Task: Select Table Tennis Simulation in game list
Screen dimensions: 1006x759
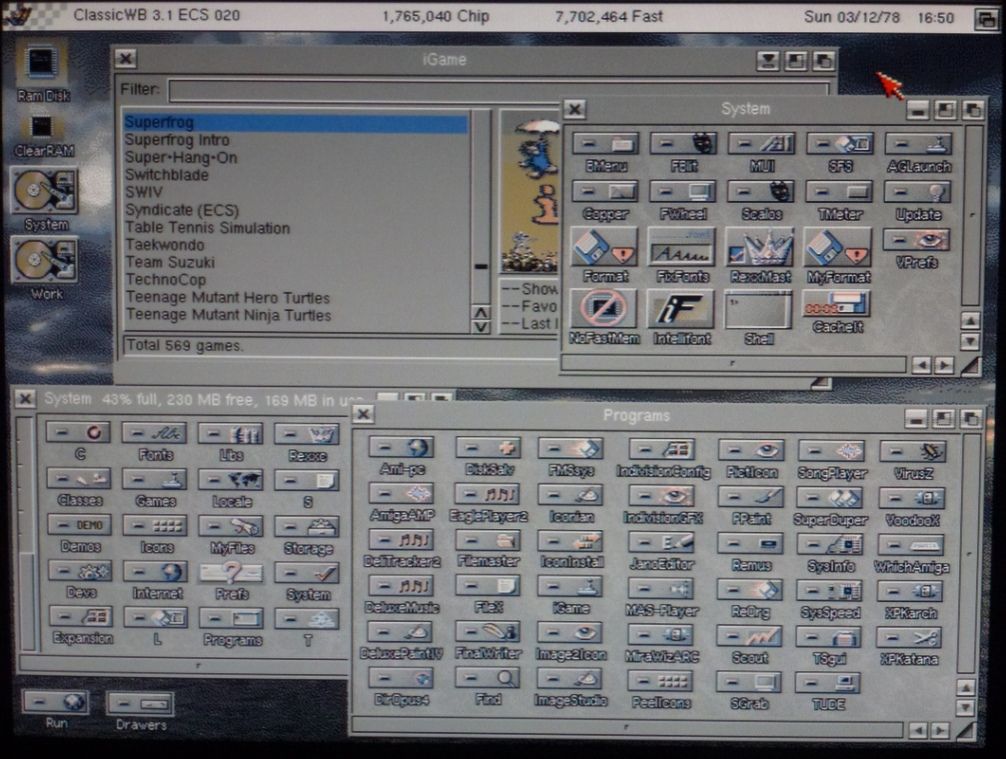Action: (x=207, y=228)
